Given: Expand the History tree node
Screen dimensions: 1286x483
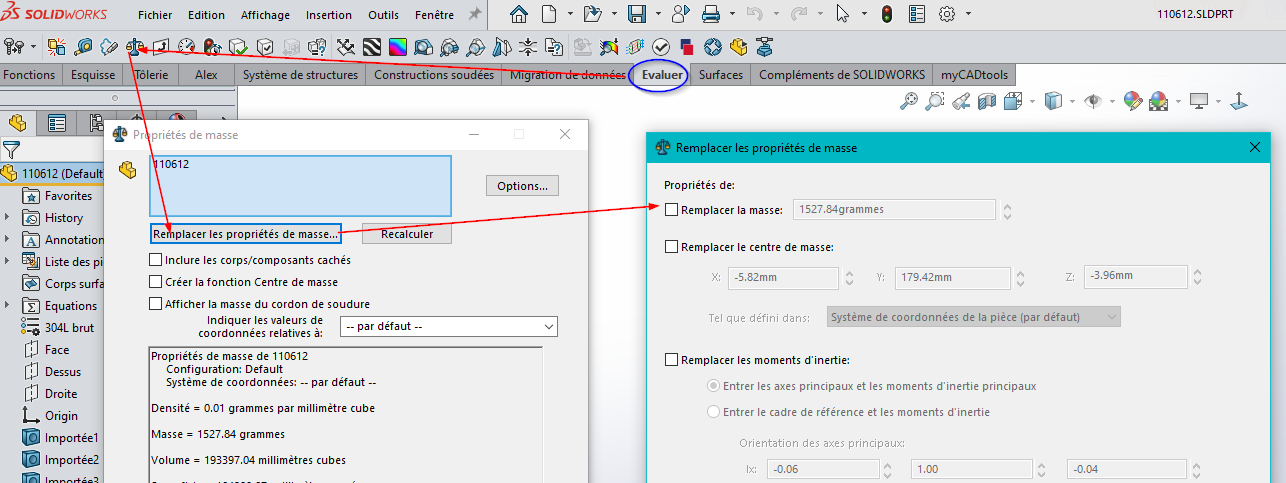Looking at the screenshot, I should [8, 218].
